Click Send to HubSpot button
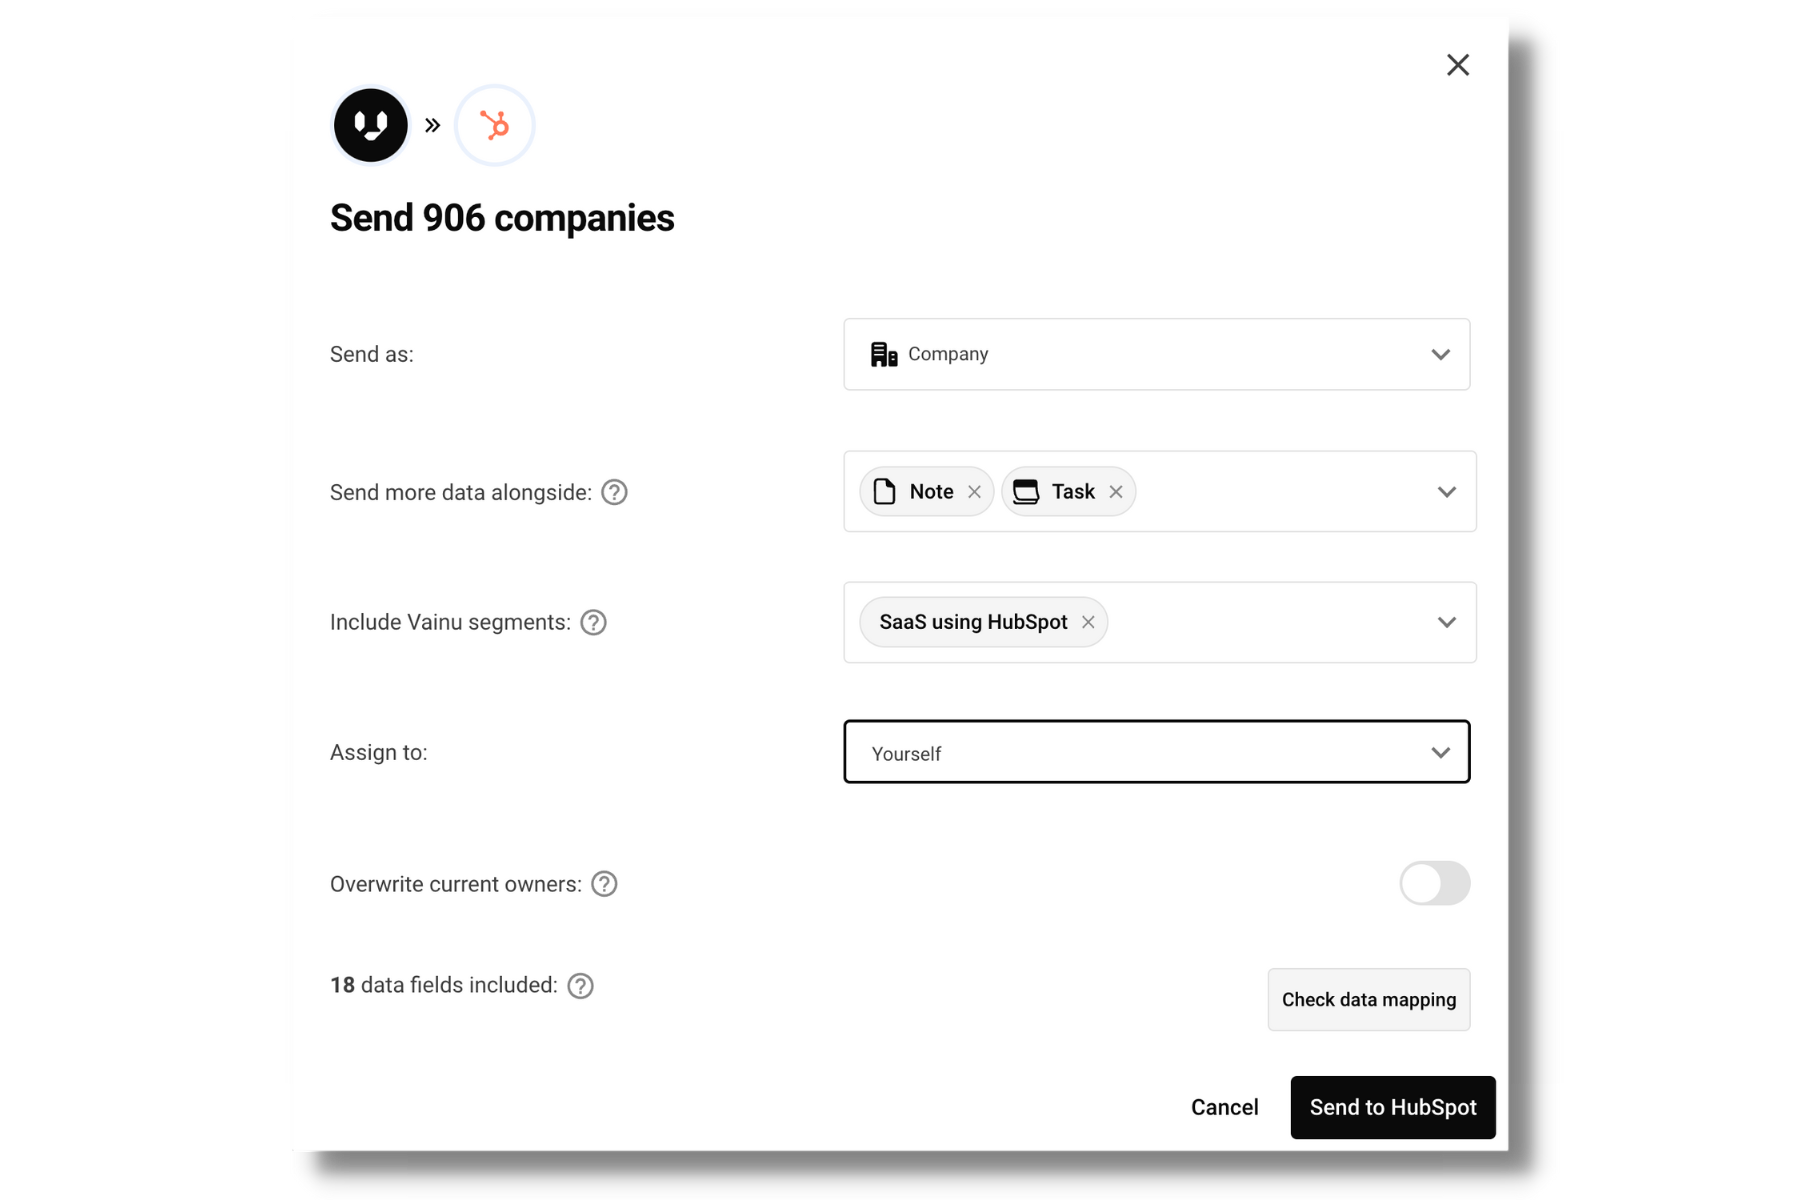 coord(1392,1107)
